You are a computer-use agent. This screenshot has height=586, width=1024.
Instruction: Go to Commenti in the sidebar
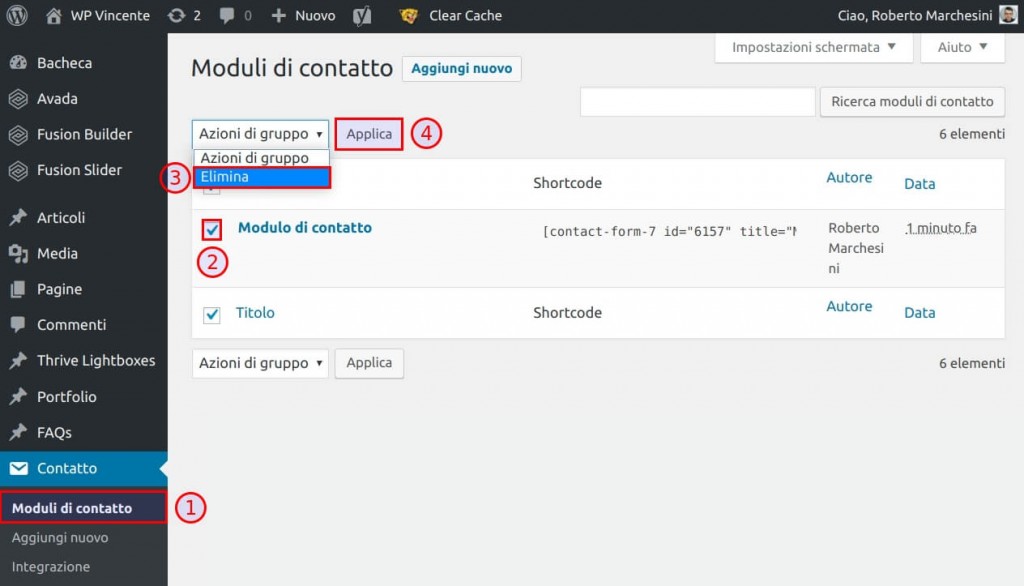(x=71, y=325)
